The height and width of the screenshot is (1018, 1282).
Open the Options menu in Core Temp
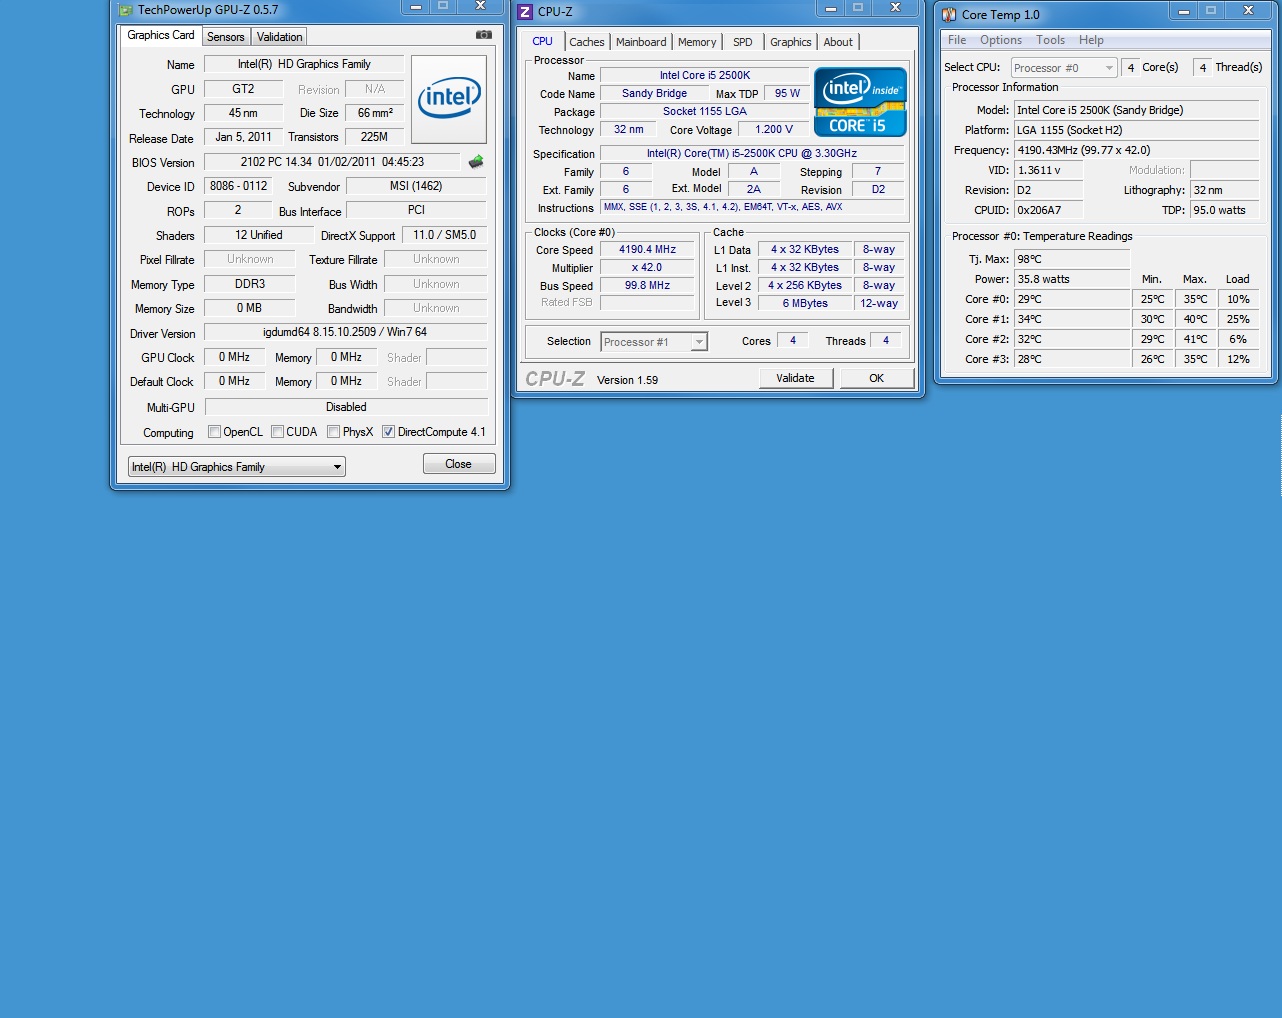(1001, 40)
